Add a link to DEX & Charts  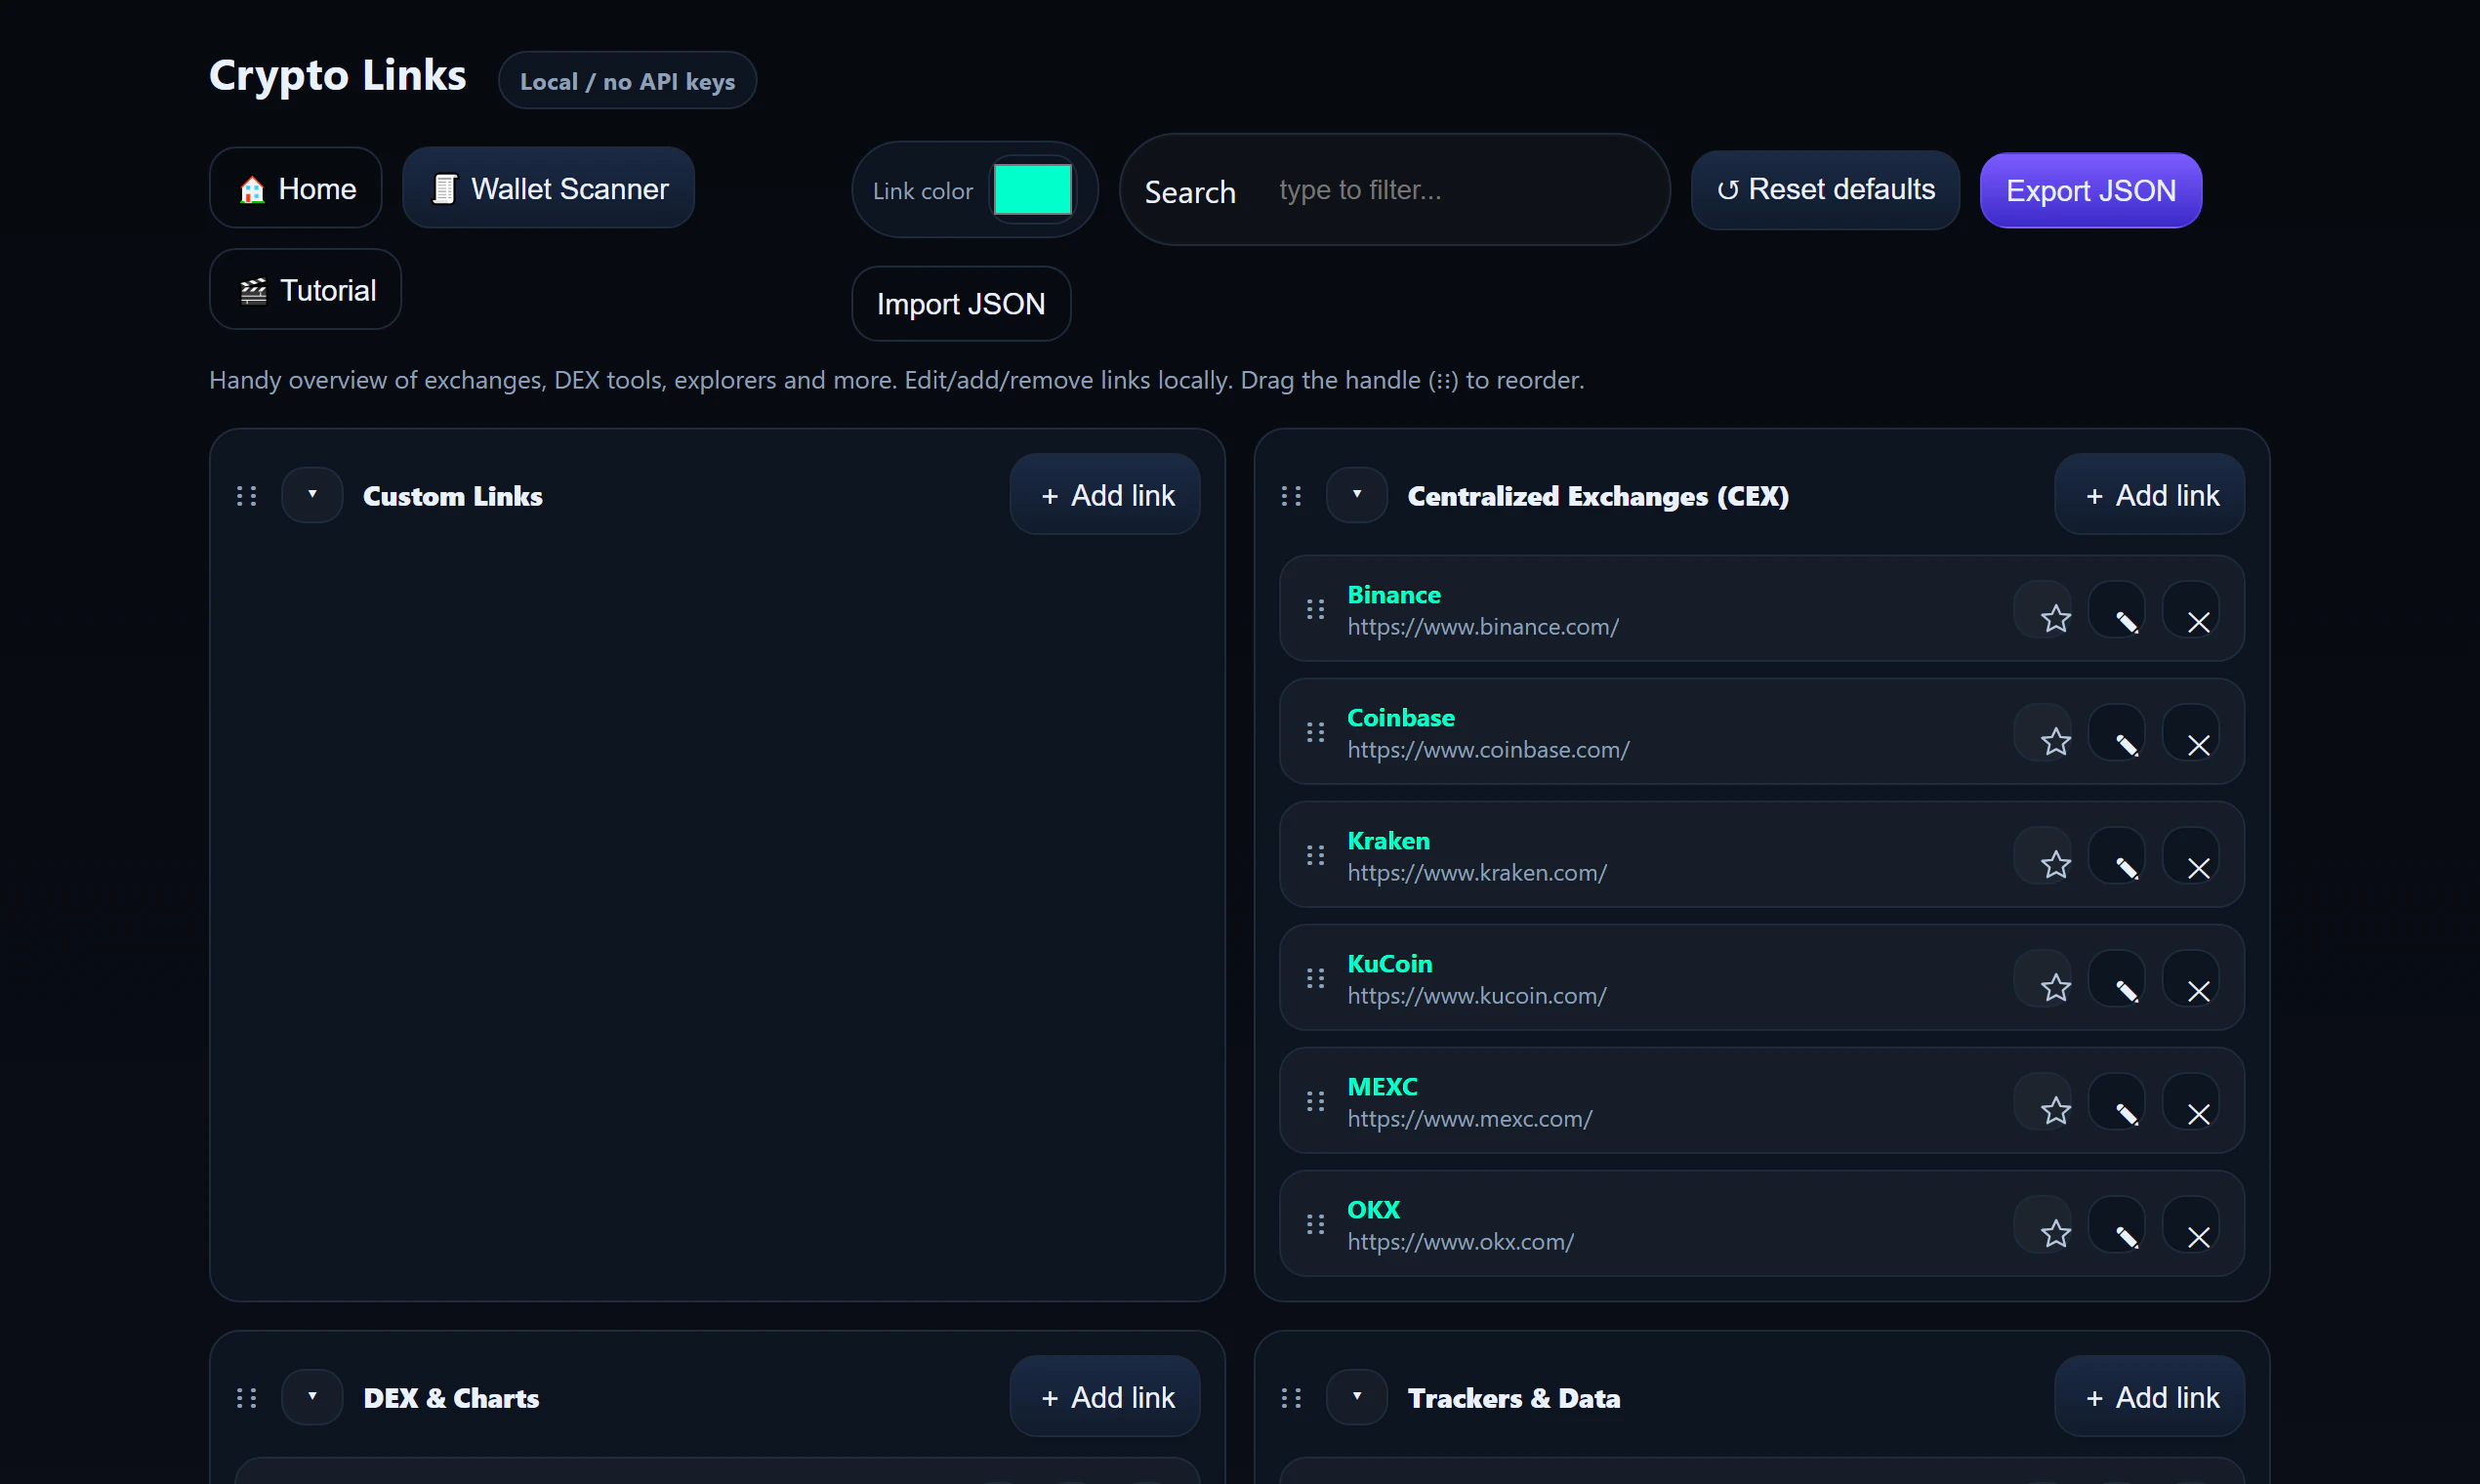tap(1105, 1397)
